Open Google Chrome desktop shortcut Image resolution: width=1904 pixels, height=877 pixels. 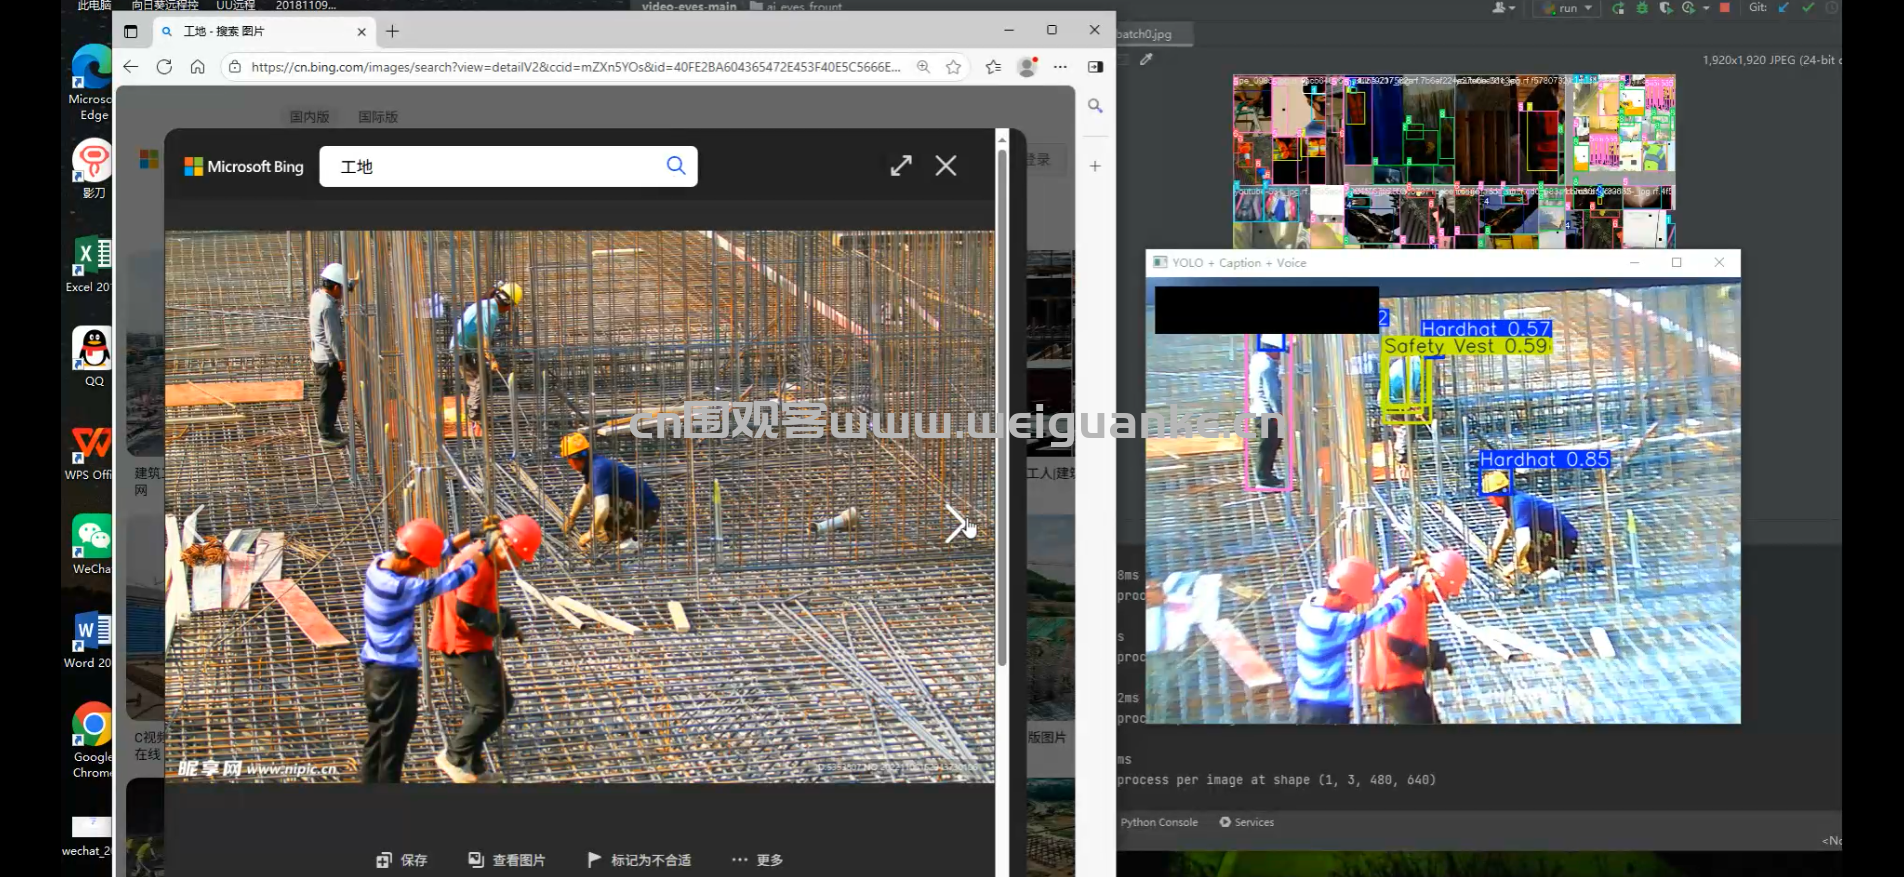pyautogui.click(x=92, y=740)
